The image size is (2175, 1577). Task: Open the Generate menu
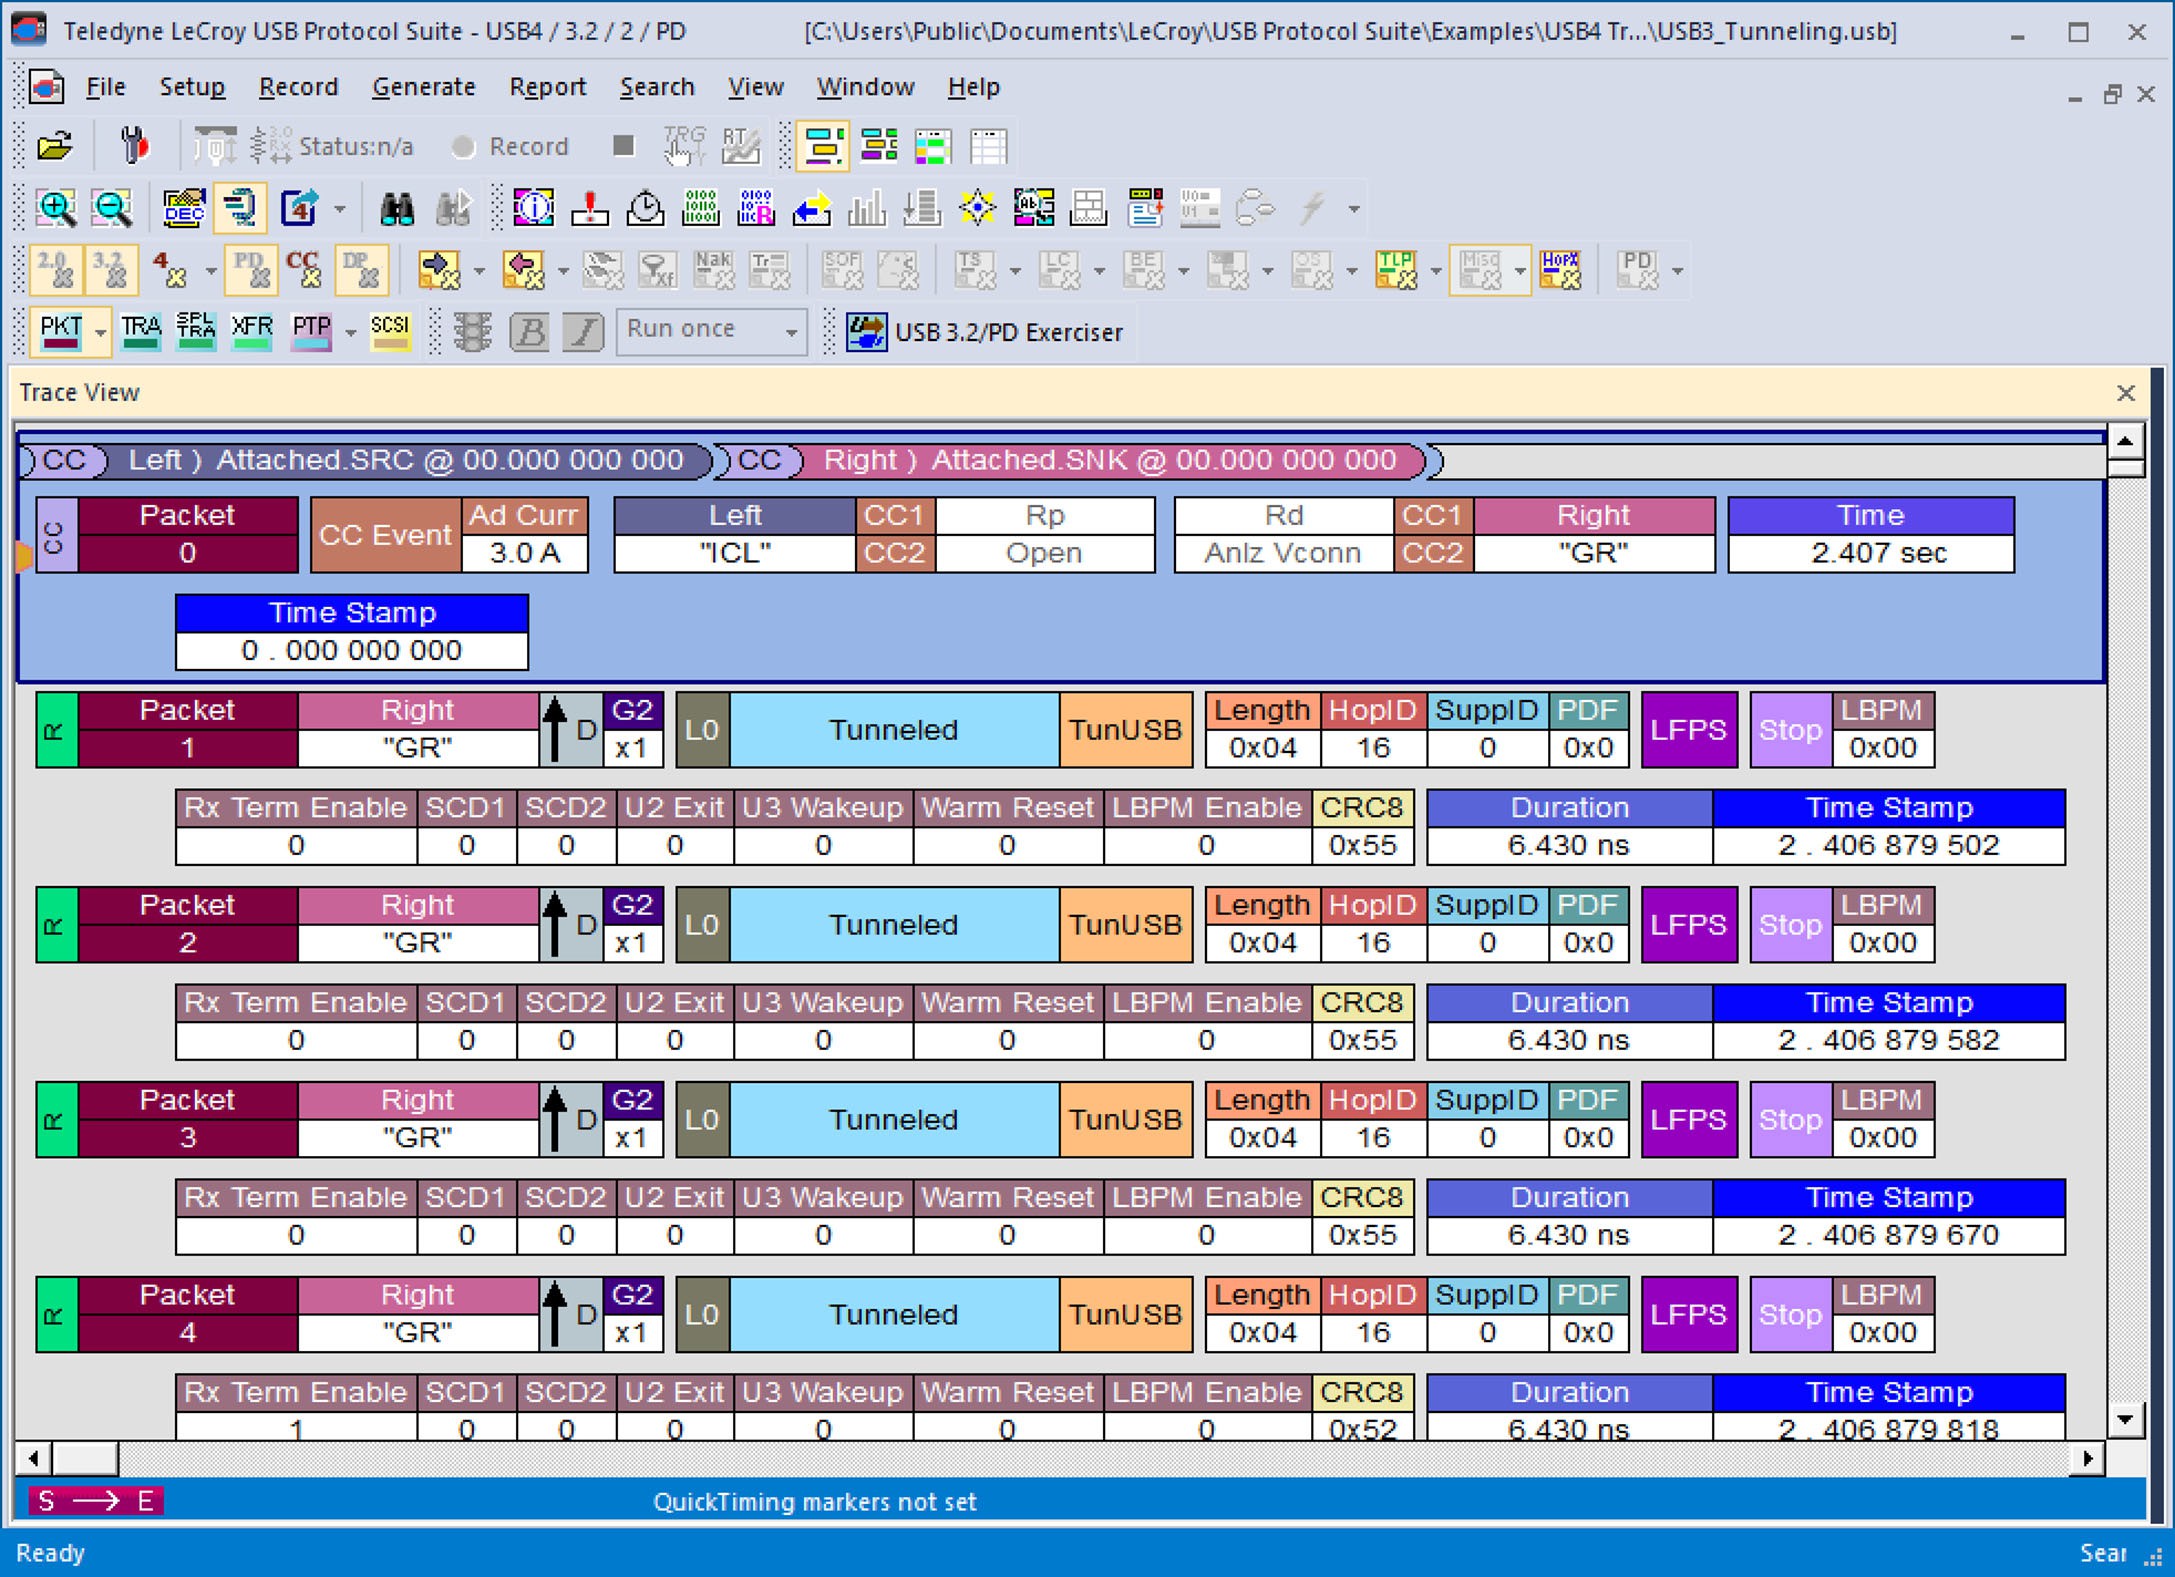click(x=423, y=87)
